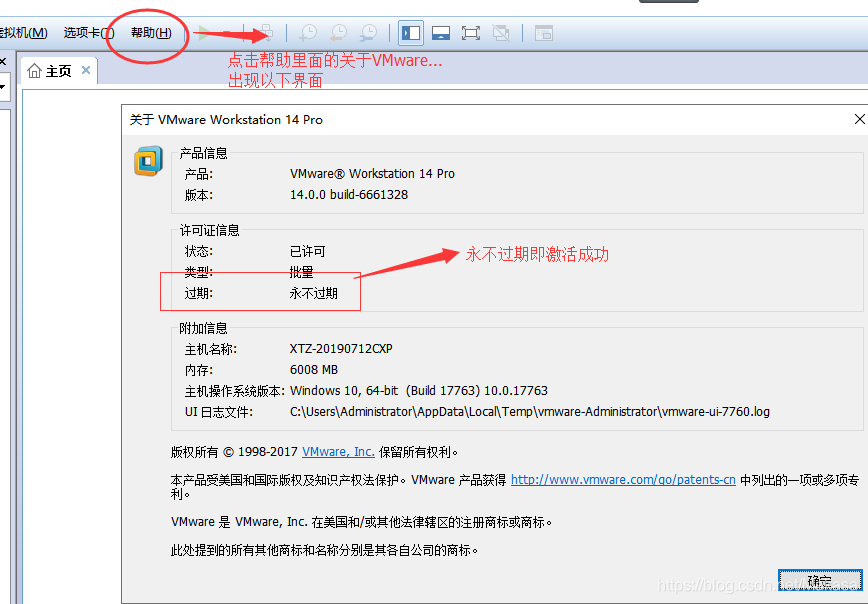Toggle the library sidebar view icon
The image size is (868, 604).
click(411, 33)
